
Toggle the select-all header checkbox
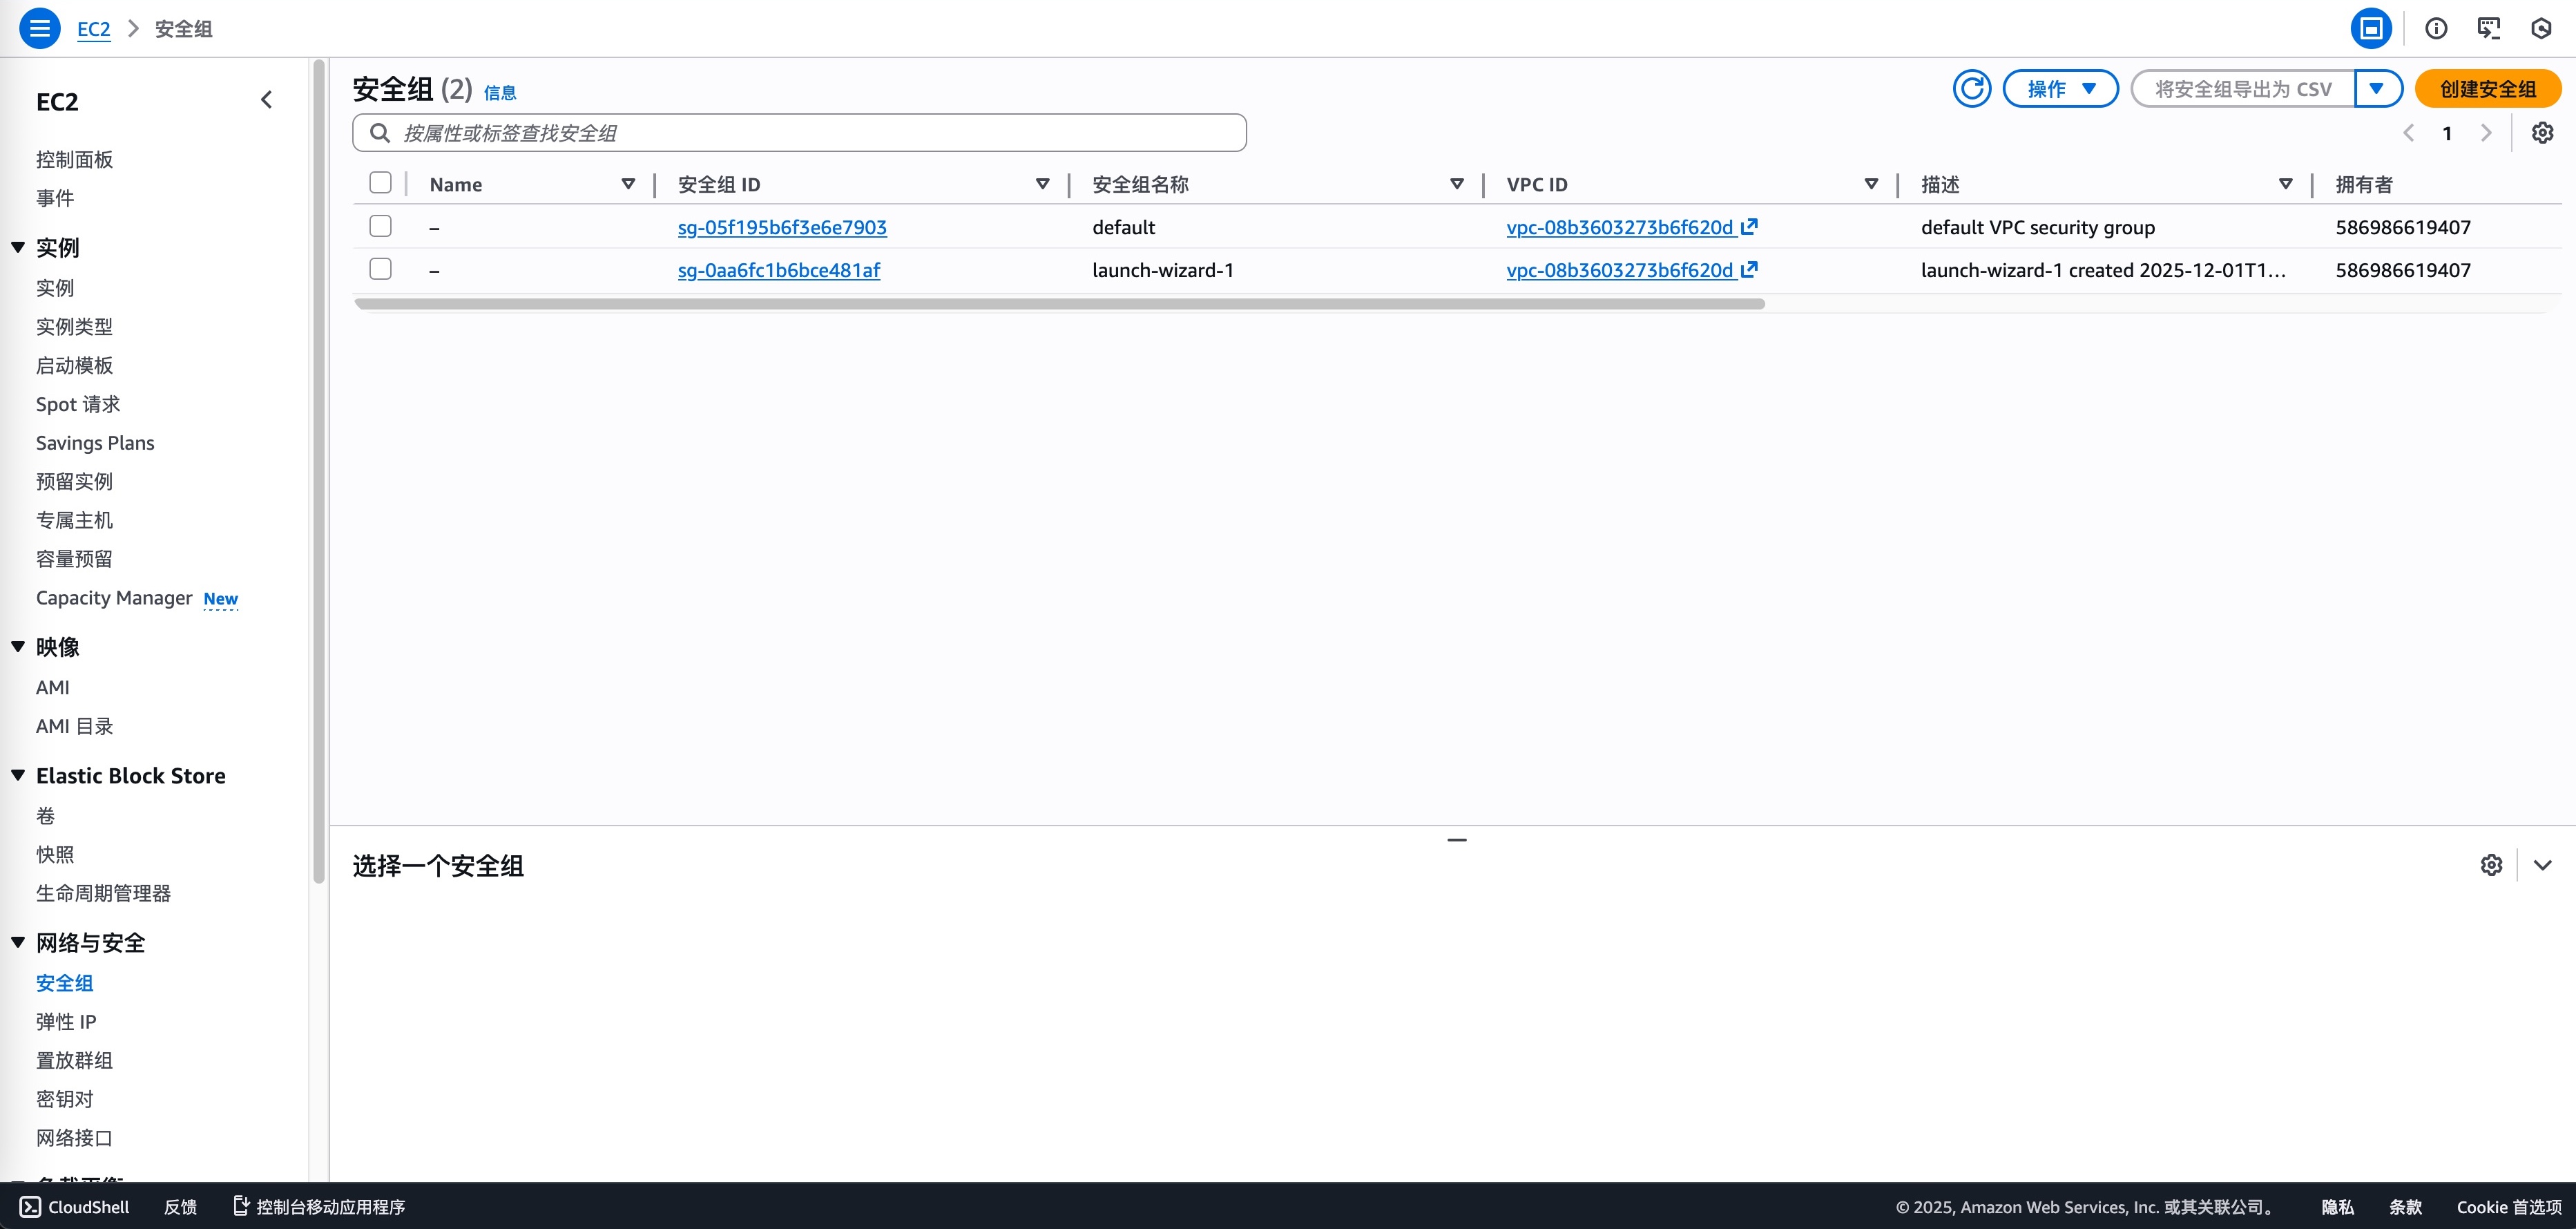[x=380, y=183]
